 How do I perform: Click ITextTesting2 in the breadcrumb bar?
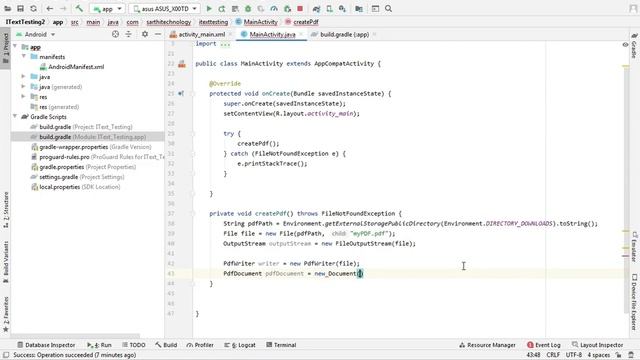tap(25, 22)
